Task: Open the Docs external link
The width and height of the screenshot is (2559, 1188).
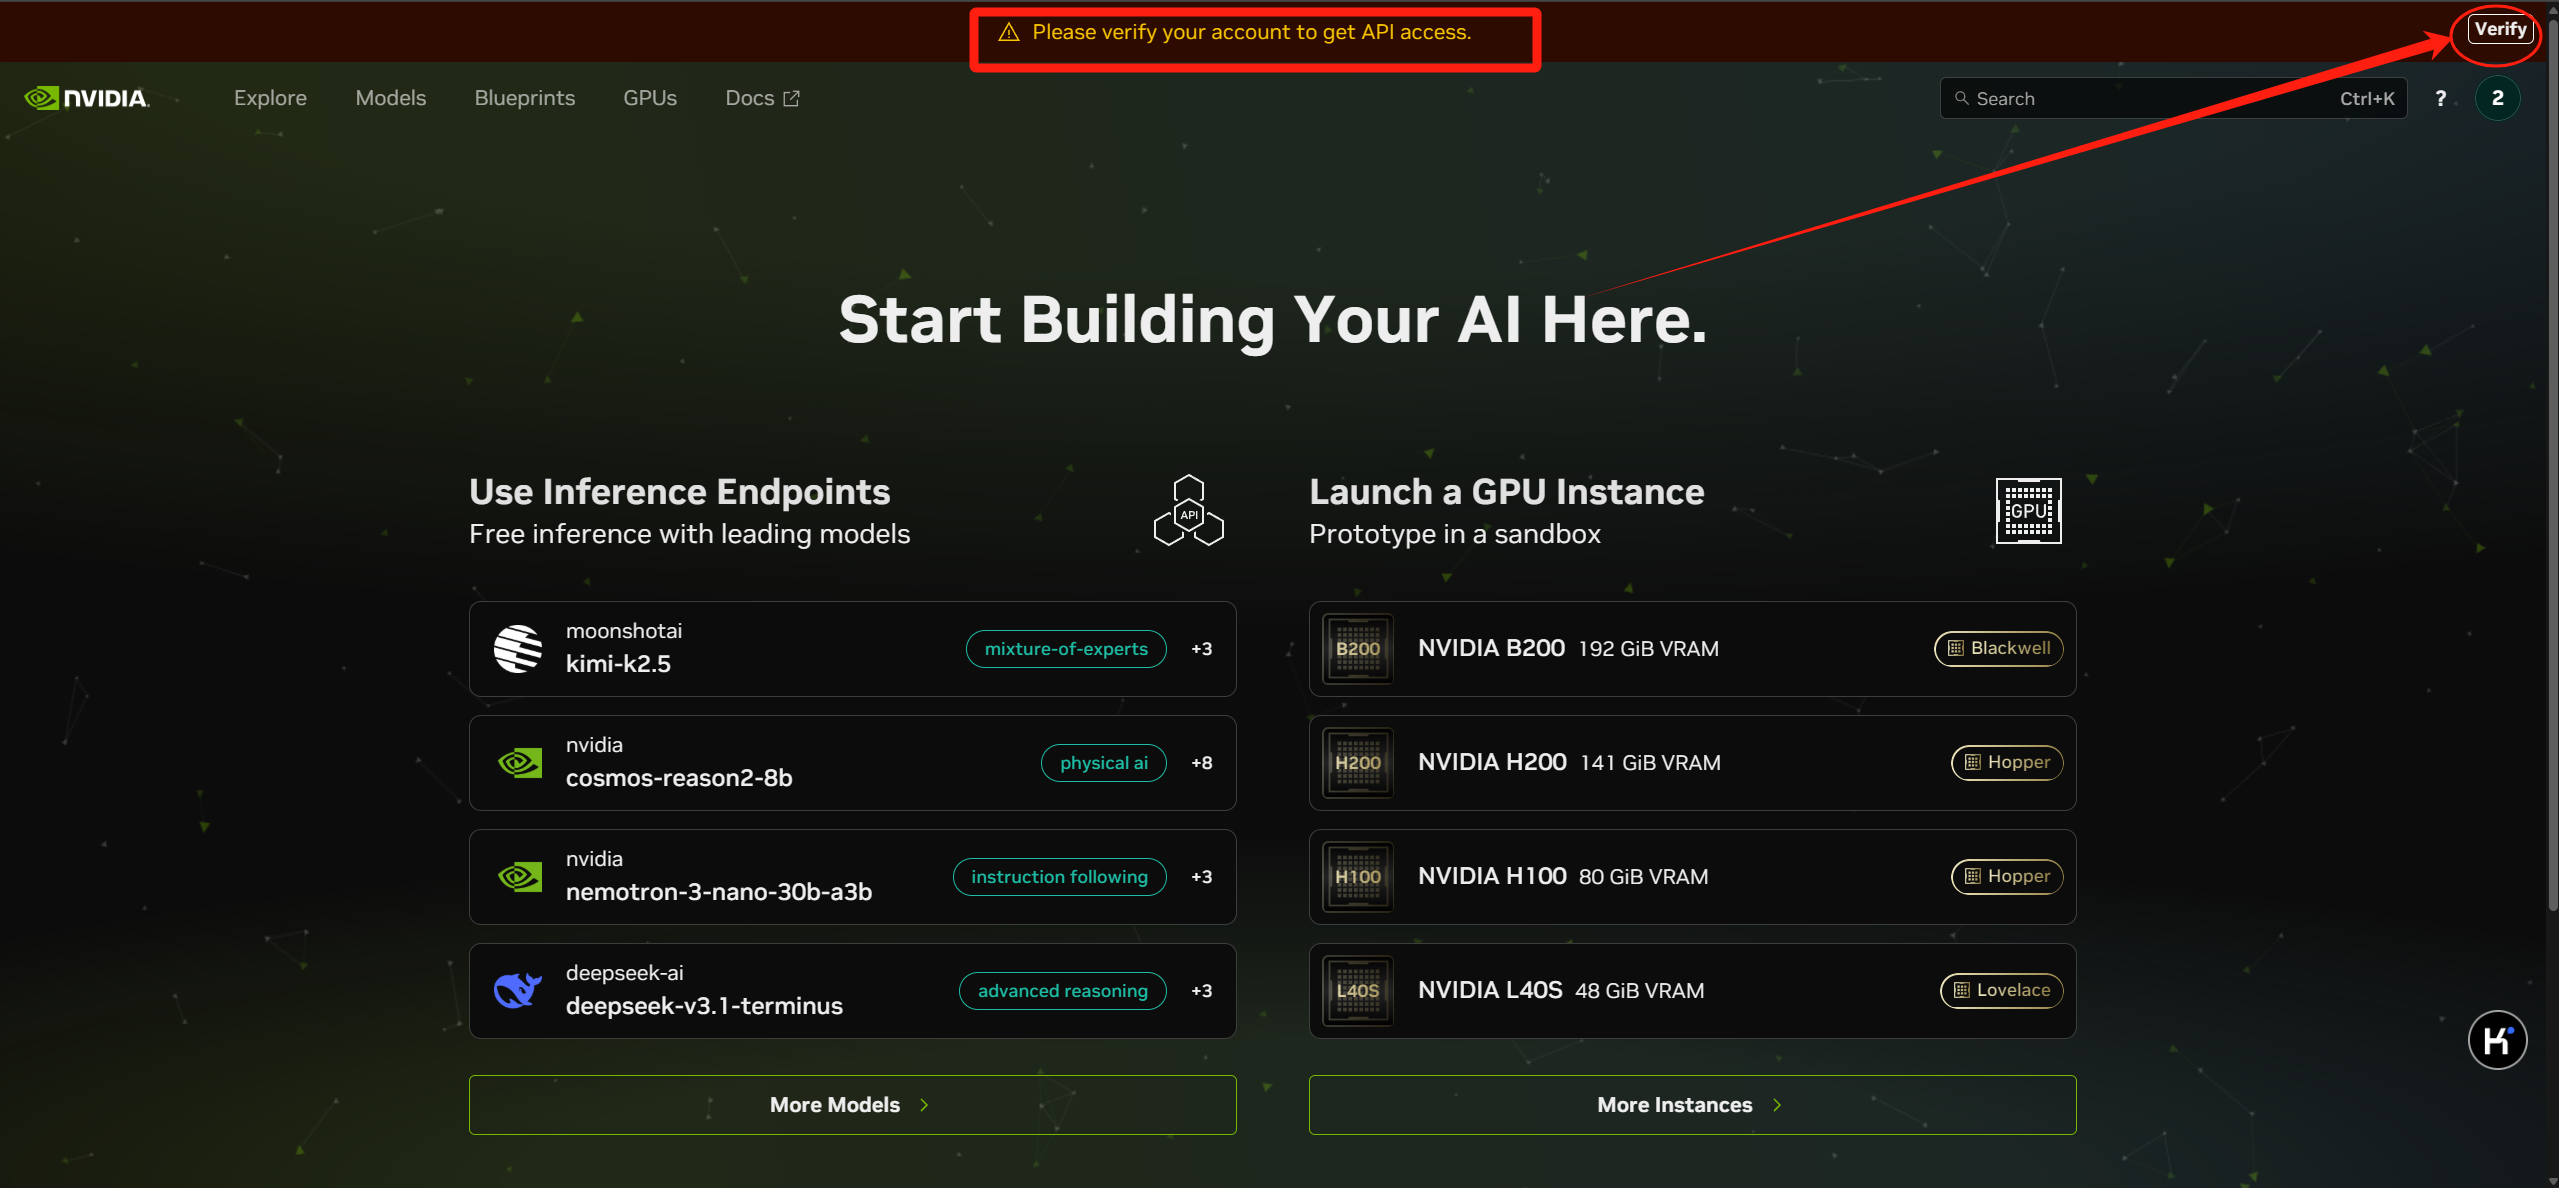Action: (761, 98)
